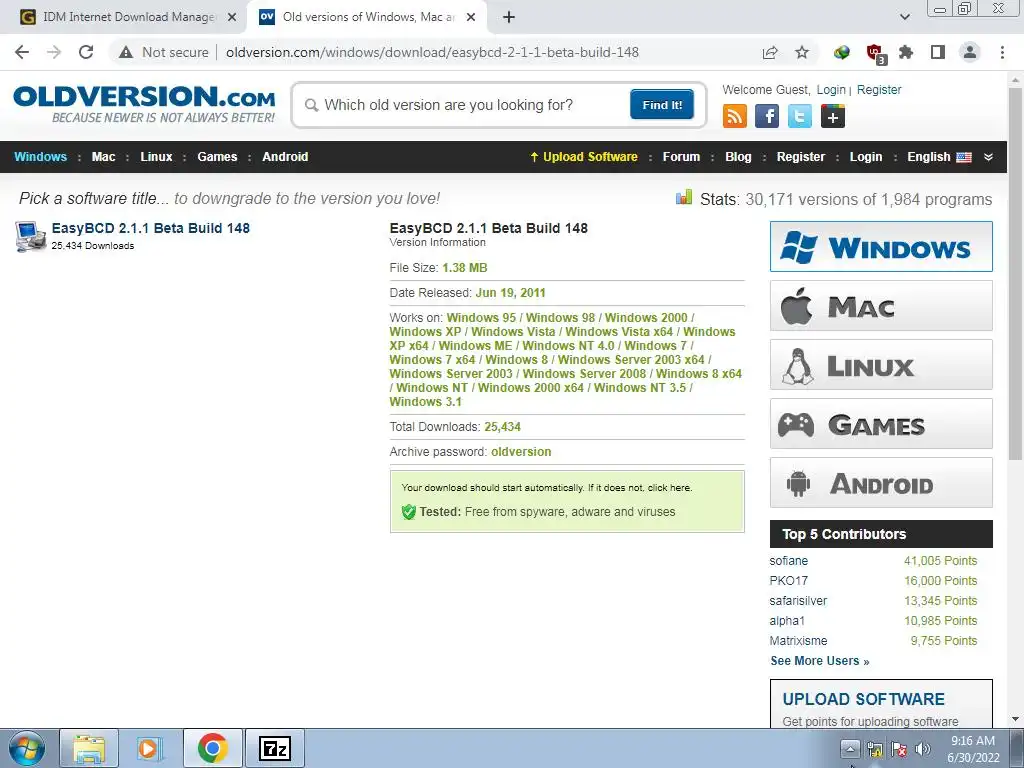Expand the language double-chevron menu
This screenshot has height=768, width=1024.
[x=988, y=157]
